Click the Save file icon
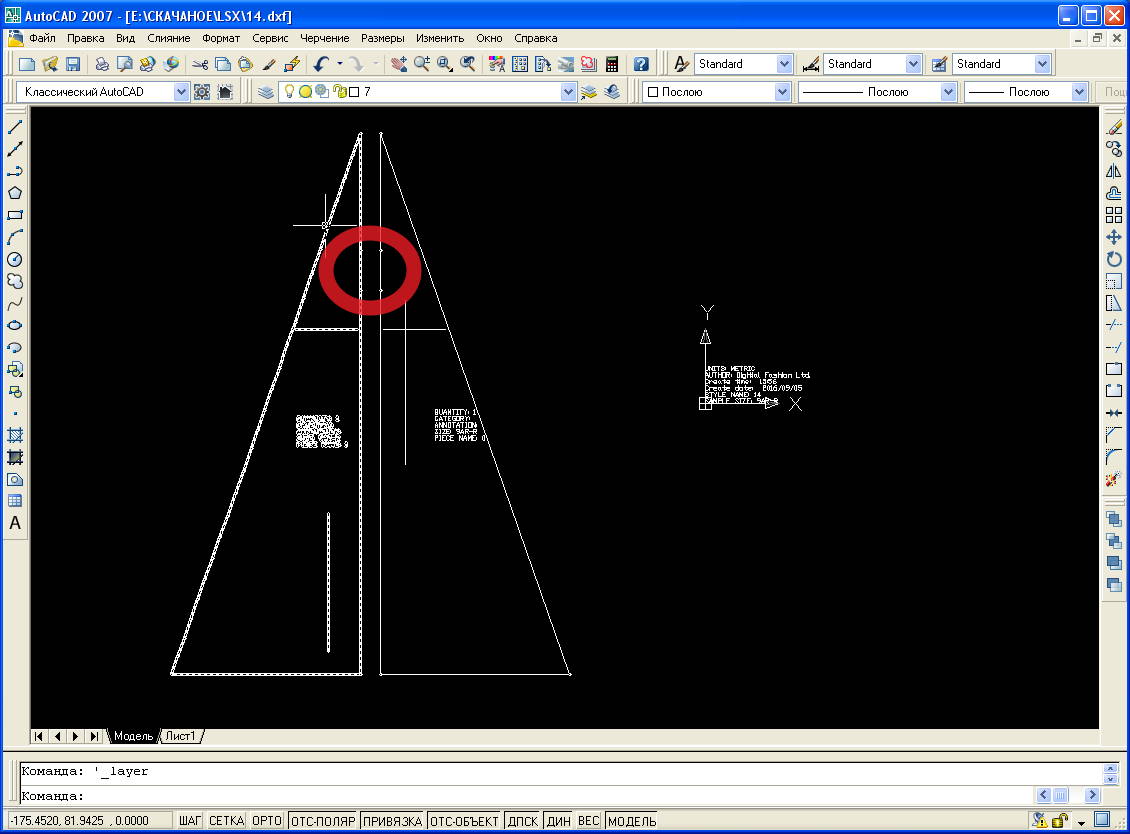Viewport: 1130px width, 834px height. point(73,64)
